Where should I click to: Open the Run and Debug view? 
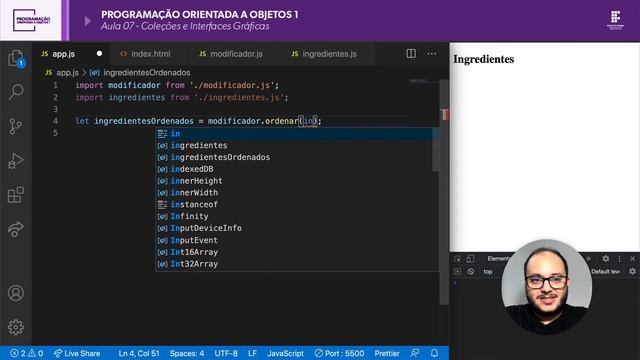pyautogui.click(x=16, y=161)
